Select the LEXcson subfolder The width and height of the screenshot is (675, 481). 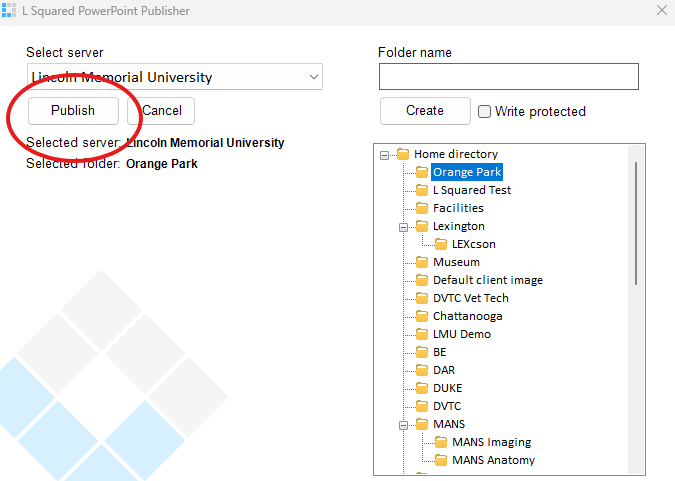pos(474,244)
